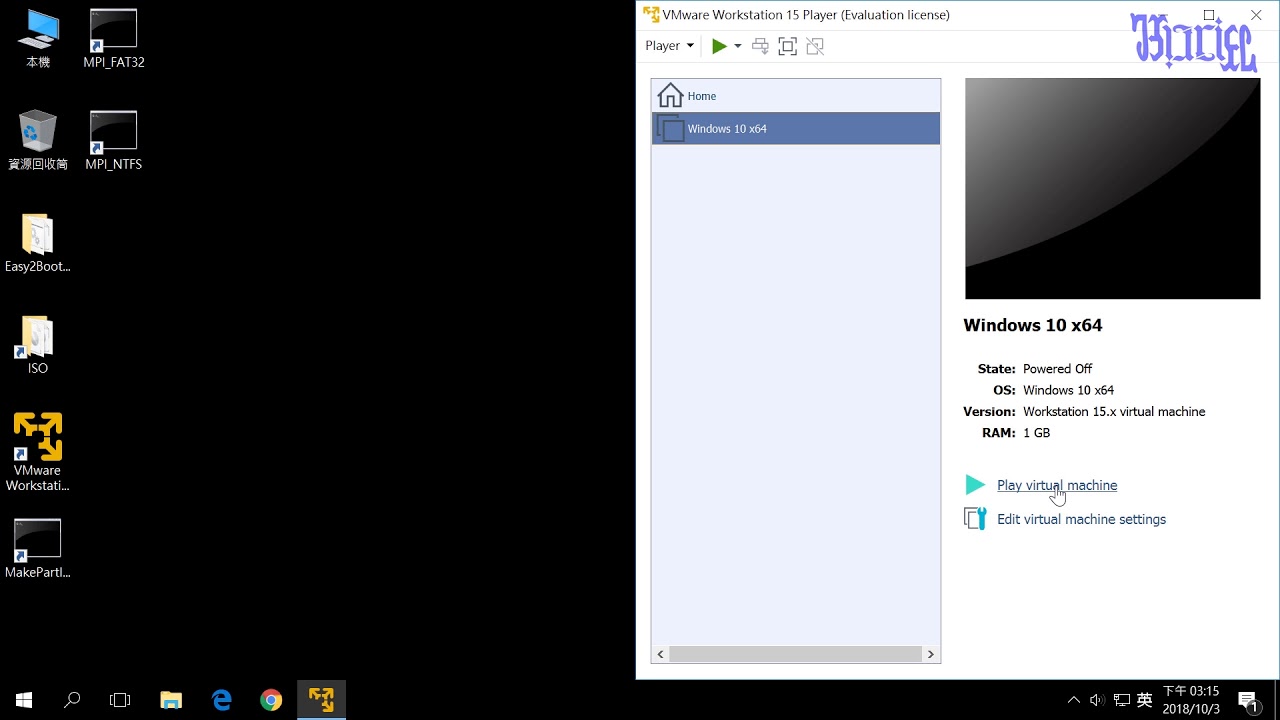Screen dimensions: 1280x720
Task: Click the Powered Off state value
Action: pos(1058,369)
